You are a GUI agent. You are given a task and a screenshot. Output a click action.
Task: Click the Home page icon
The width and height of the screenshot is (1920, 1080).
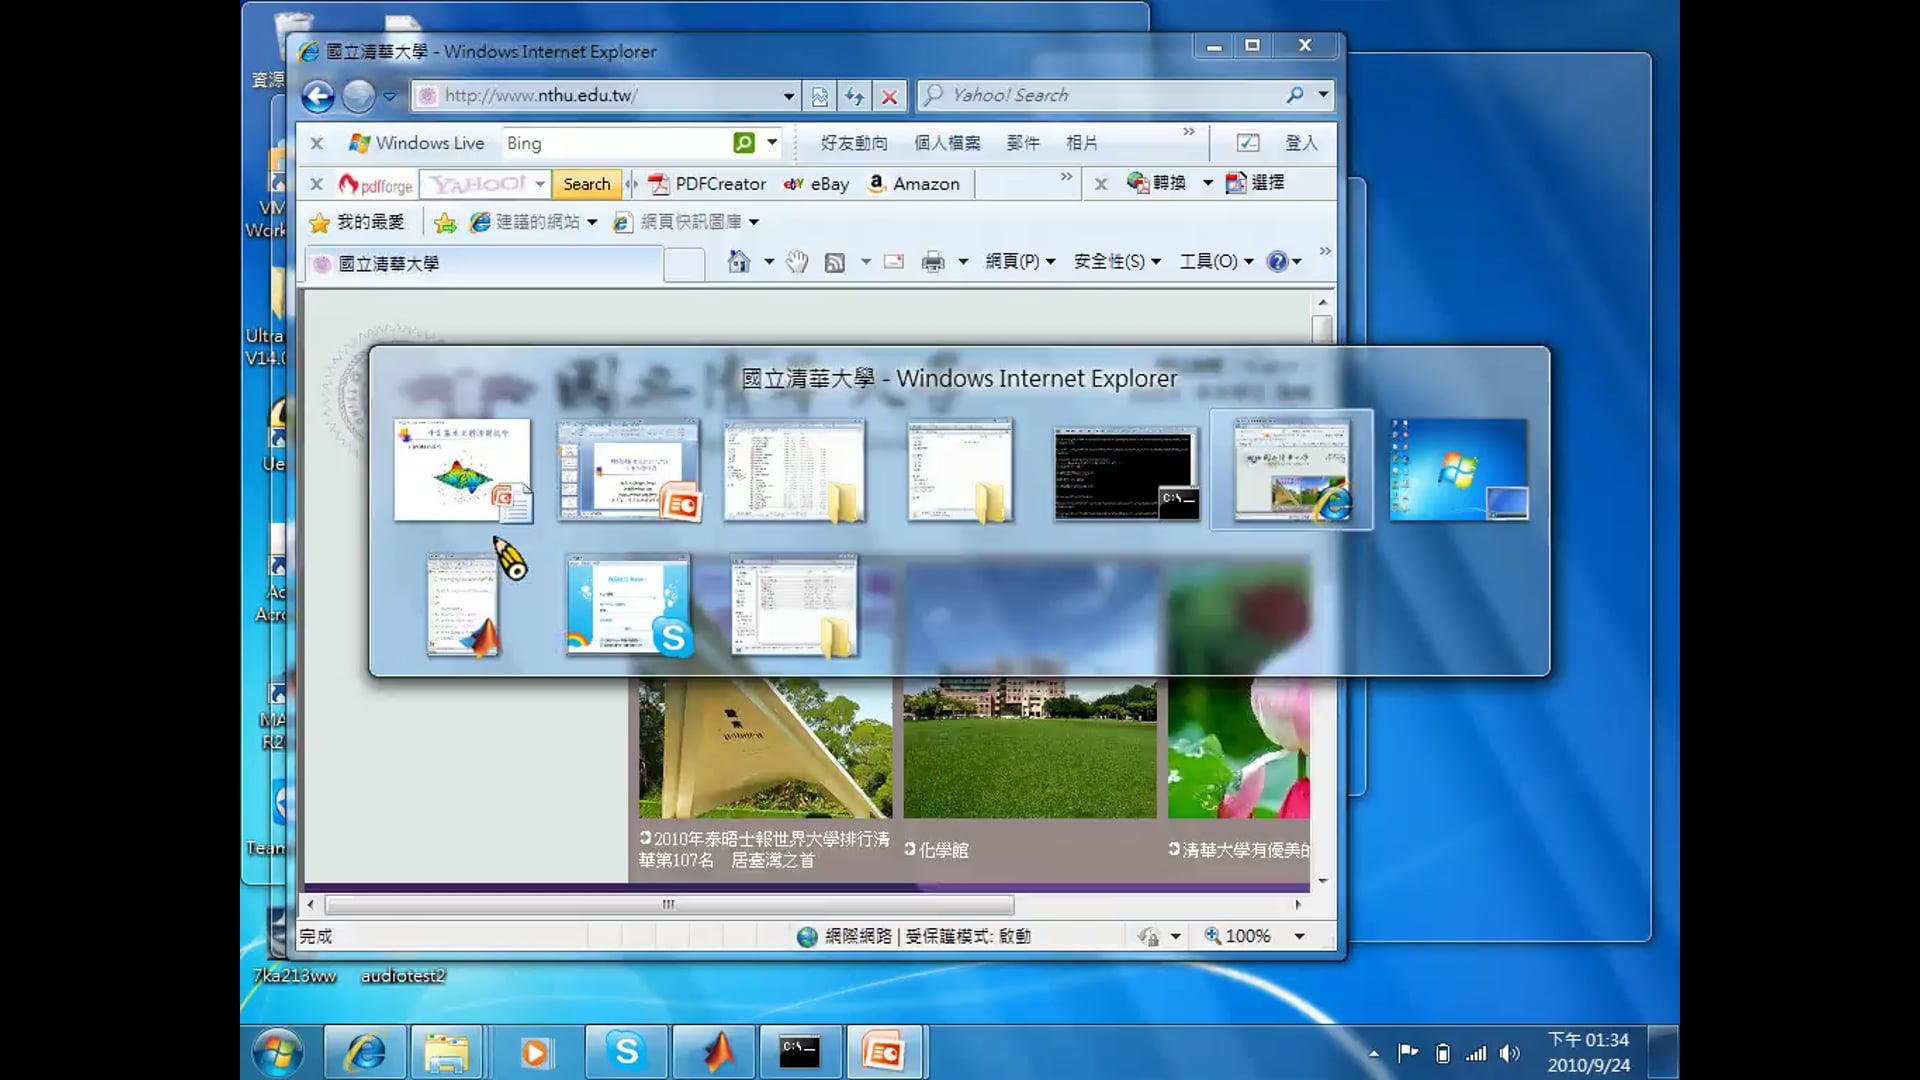coord(739,262)
